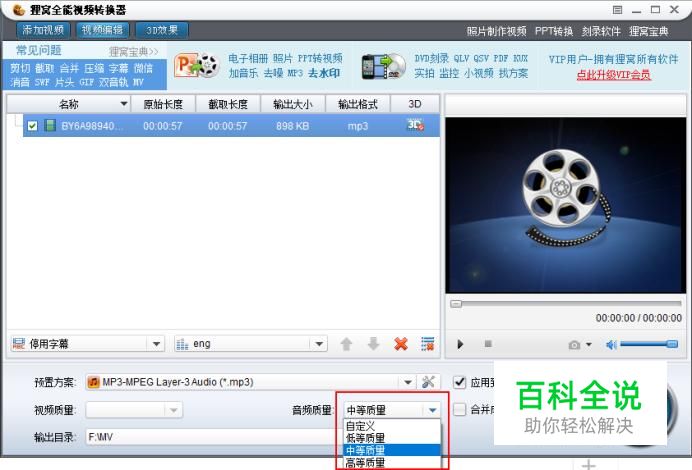Click the 字幕 help link
692x470 pixels.
[119, 68]
